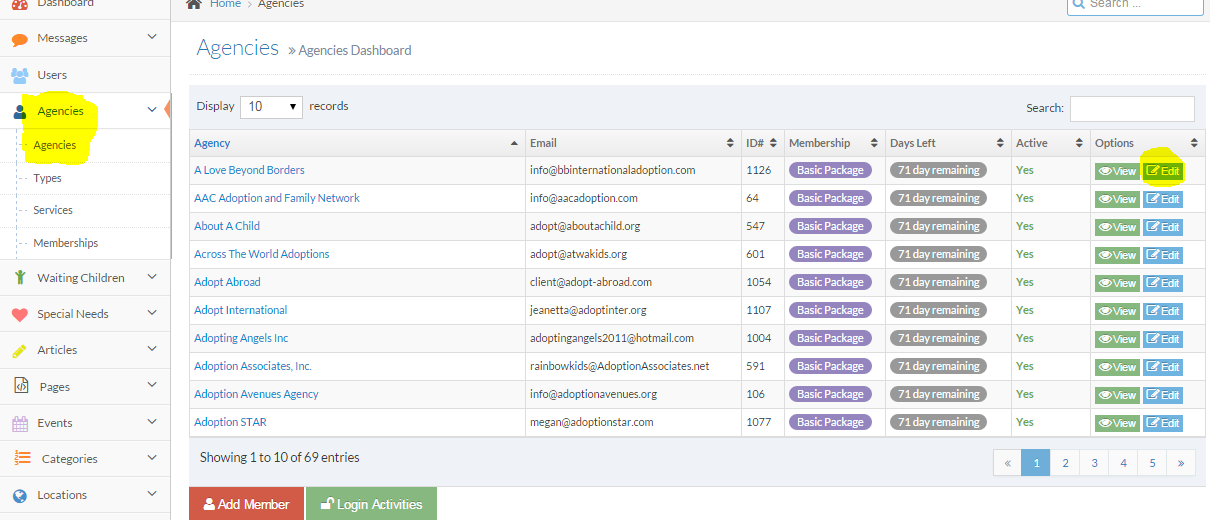Image resolution: width=1210 pixels, height=520 pixels.
Task: Click email adopt@atwakids.org
Action: (x=579, y=254)
